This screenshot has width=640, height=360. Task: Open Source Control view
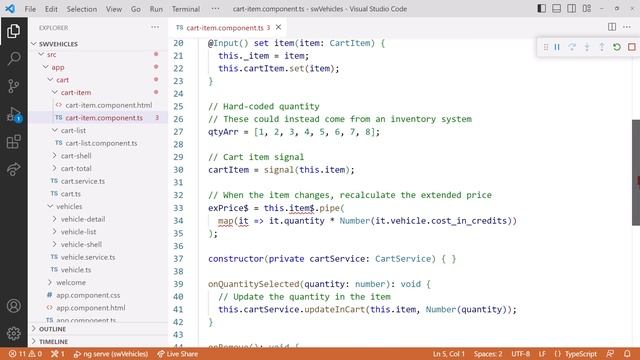pos(13,86)
